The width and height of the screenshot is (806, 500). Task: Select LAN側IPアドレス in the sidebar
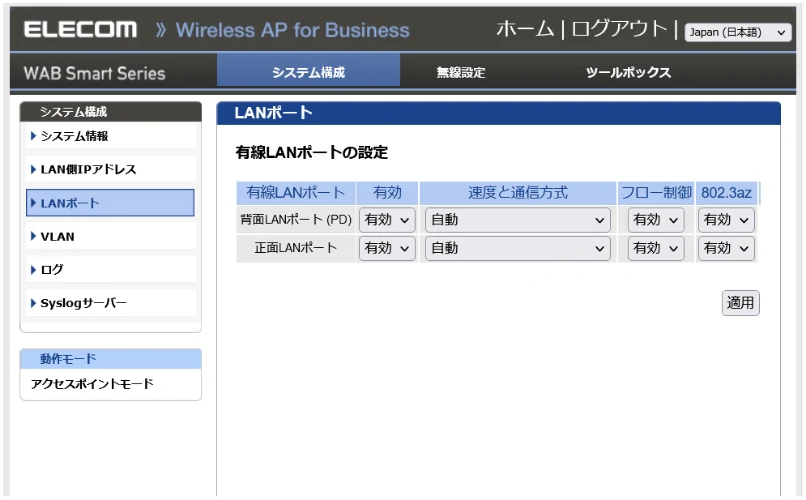click(x=111, y=169)
